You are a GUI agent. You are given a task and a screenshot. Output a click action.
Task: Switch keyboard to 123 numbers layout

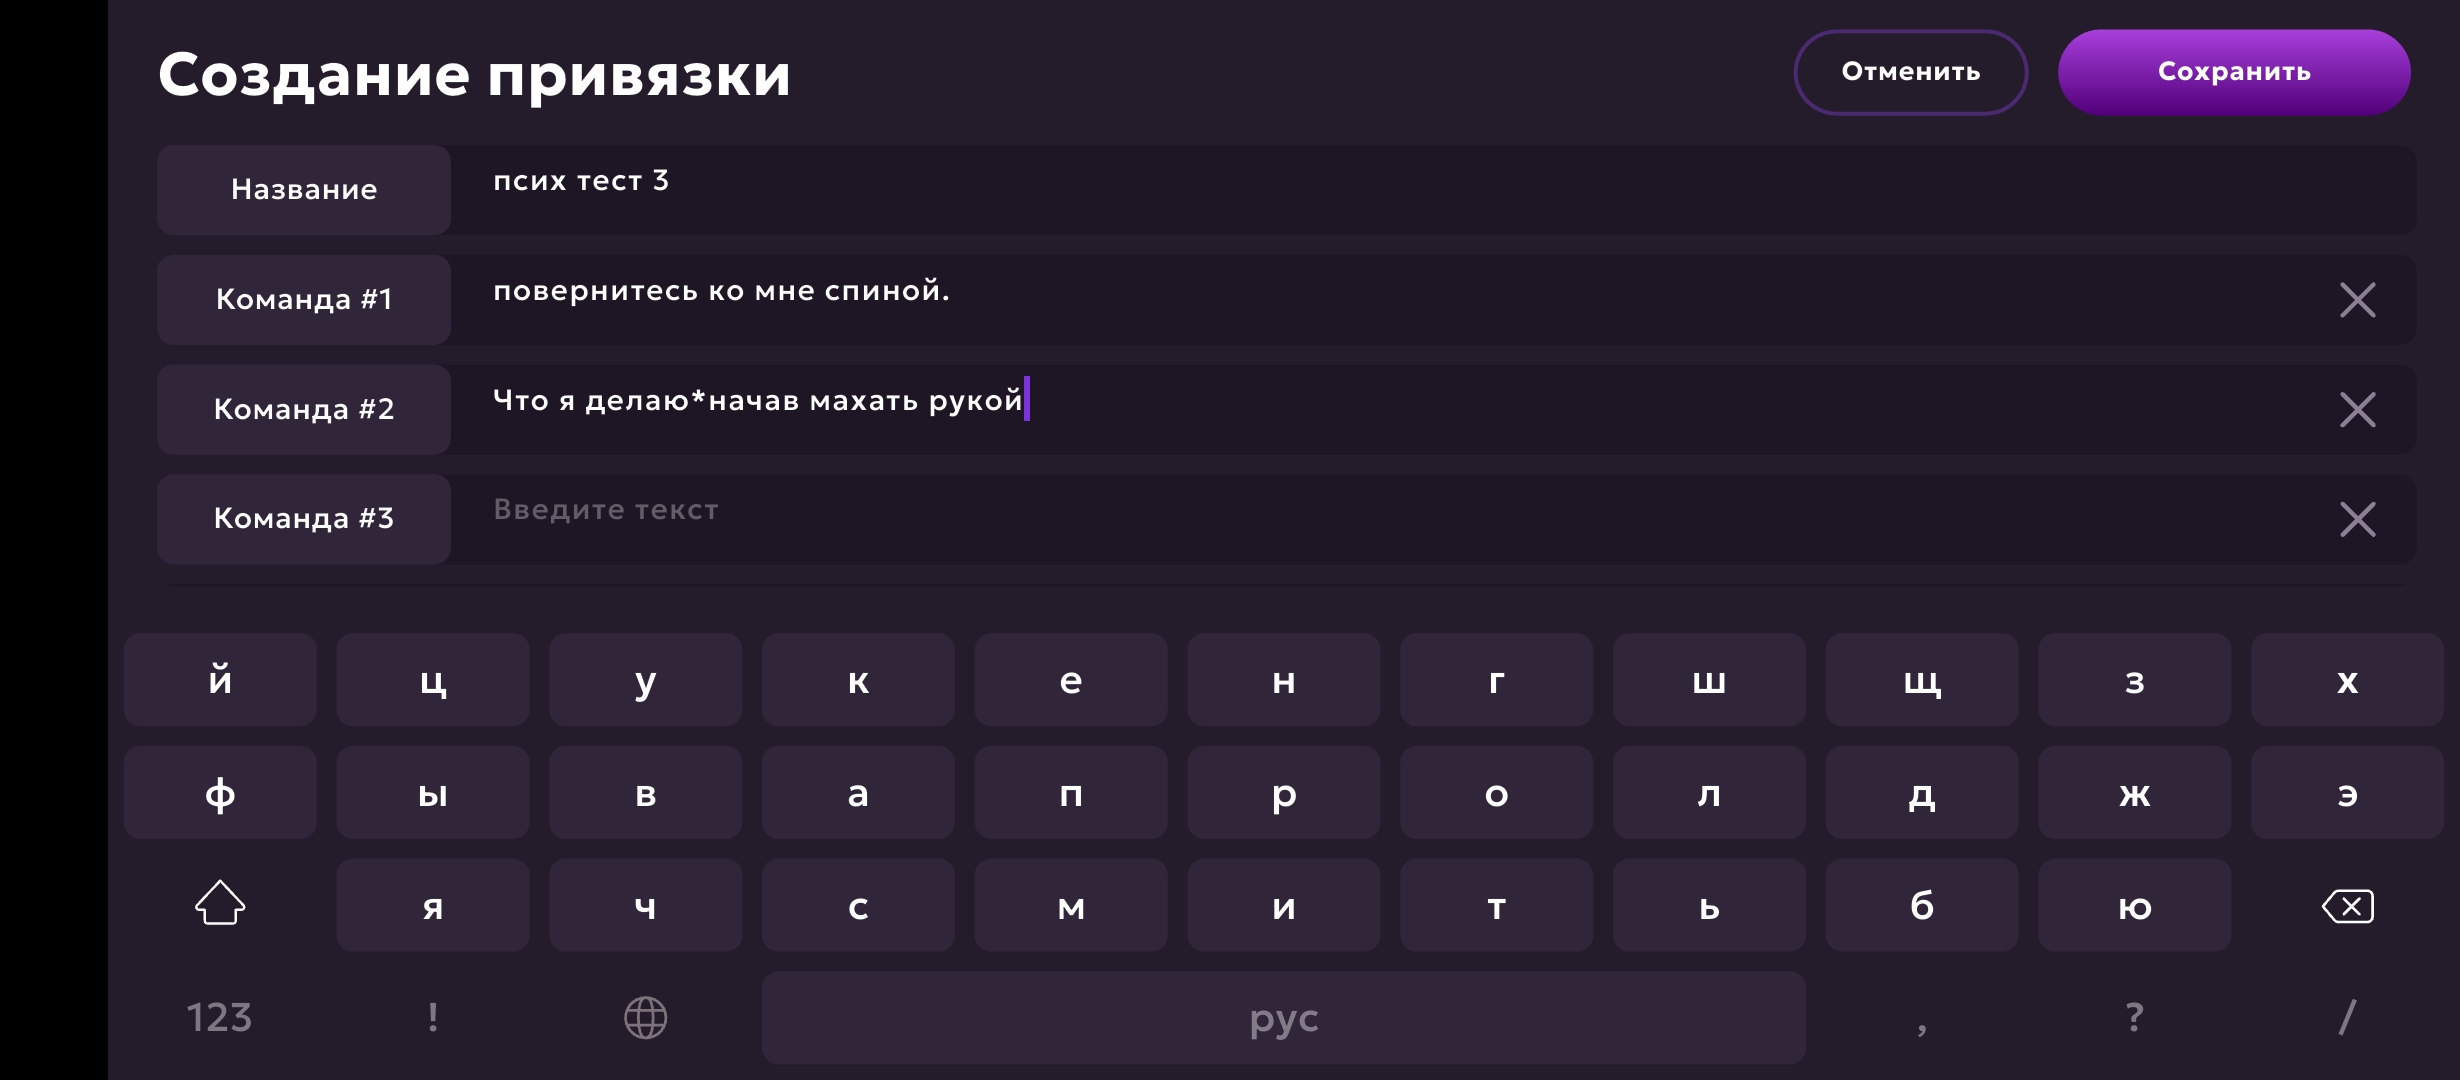point(219,1018)
